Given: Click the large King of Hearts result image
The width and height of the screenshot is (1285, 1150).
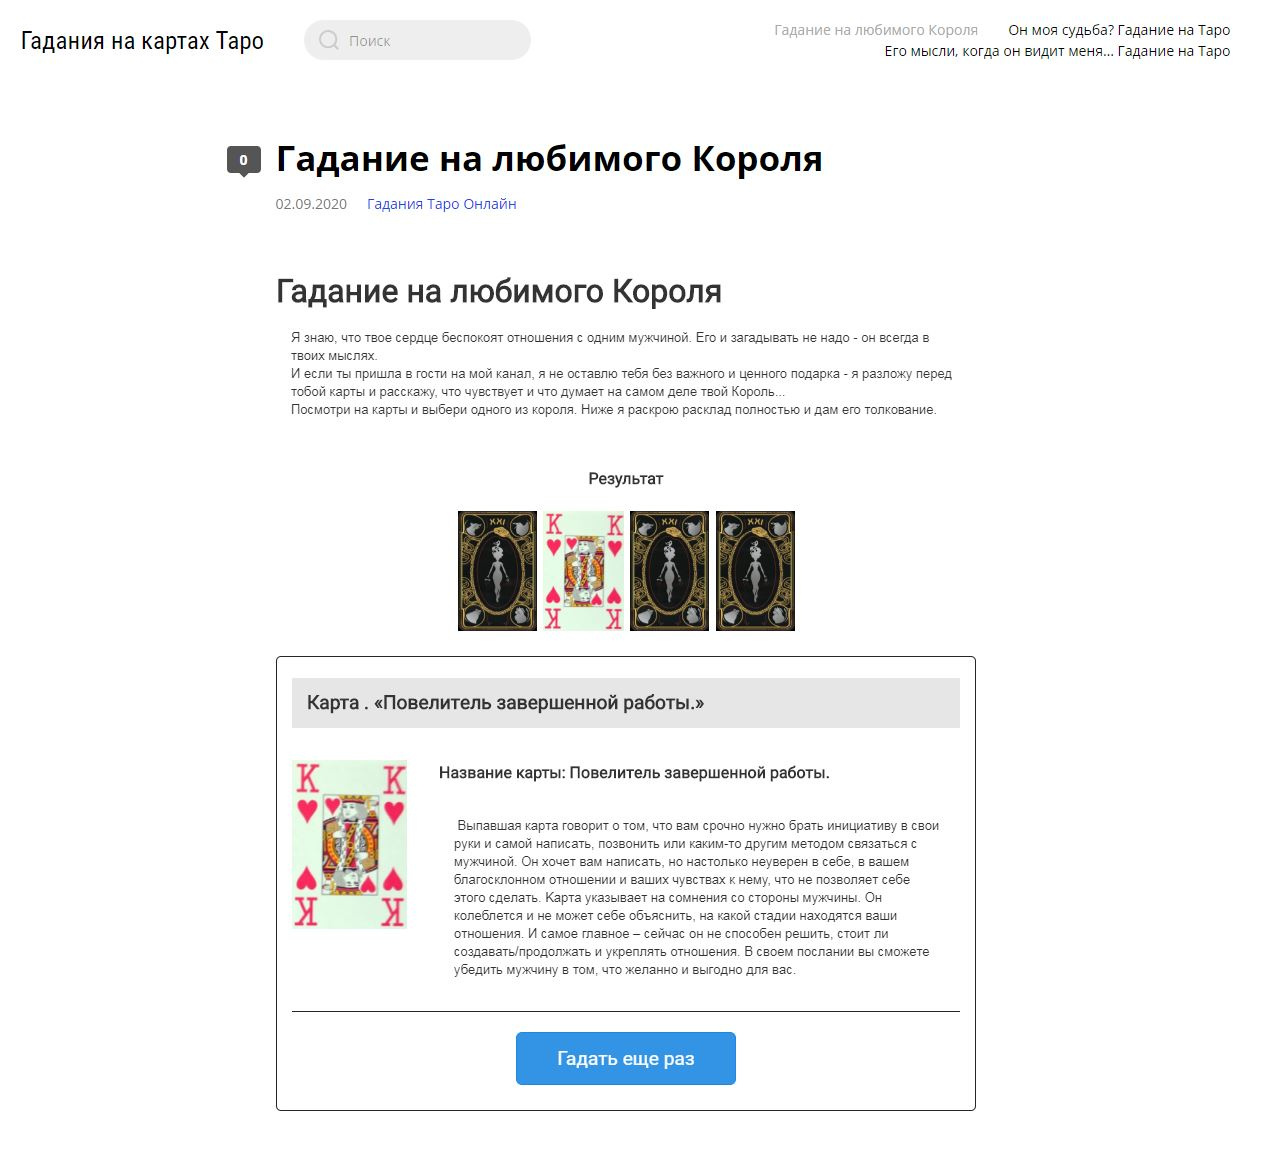Looking at the screenshot, I should click(x=349, y=844).
